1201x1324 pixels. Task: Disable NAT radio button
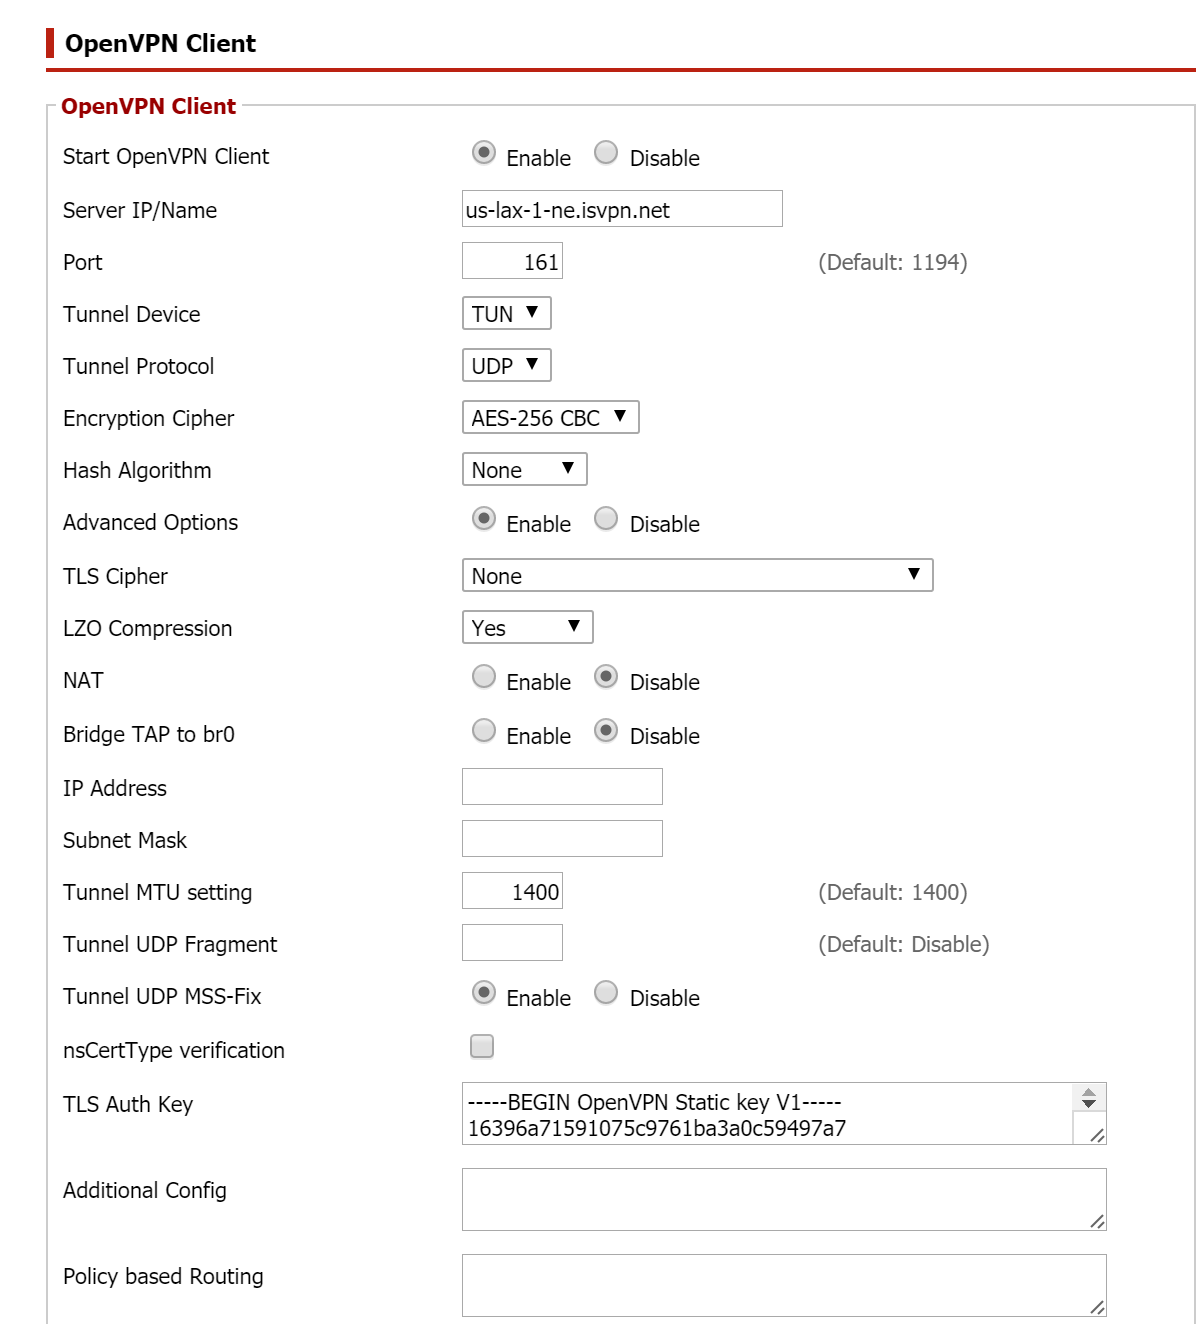coord(606,677)
